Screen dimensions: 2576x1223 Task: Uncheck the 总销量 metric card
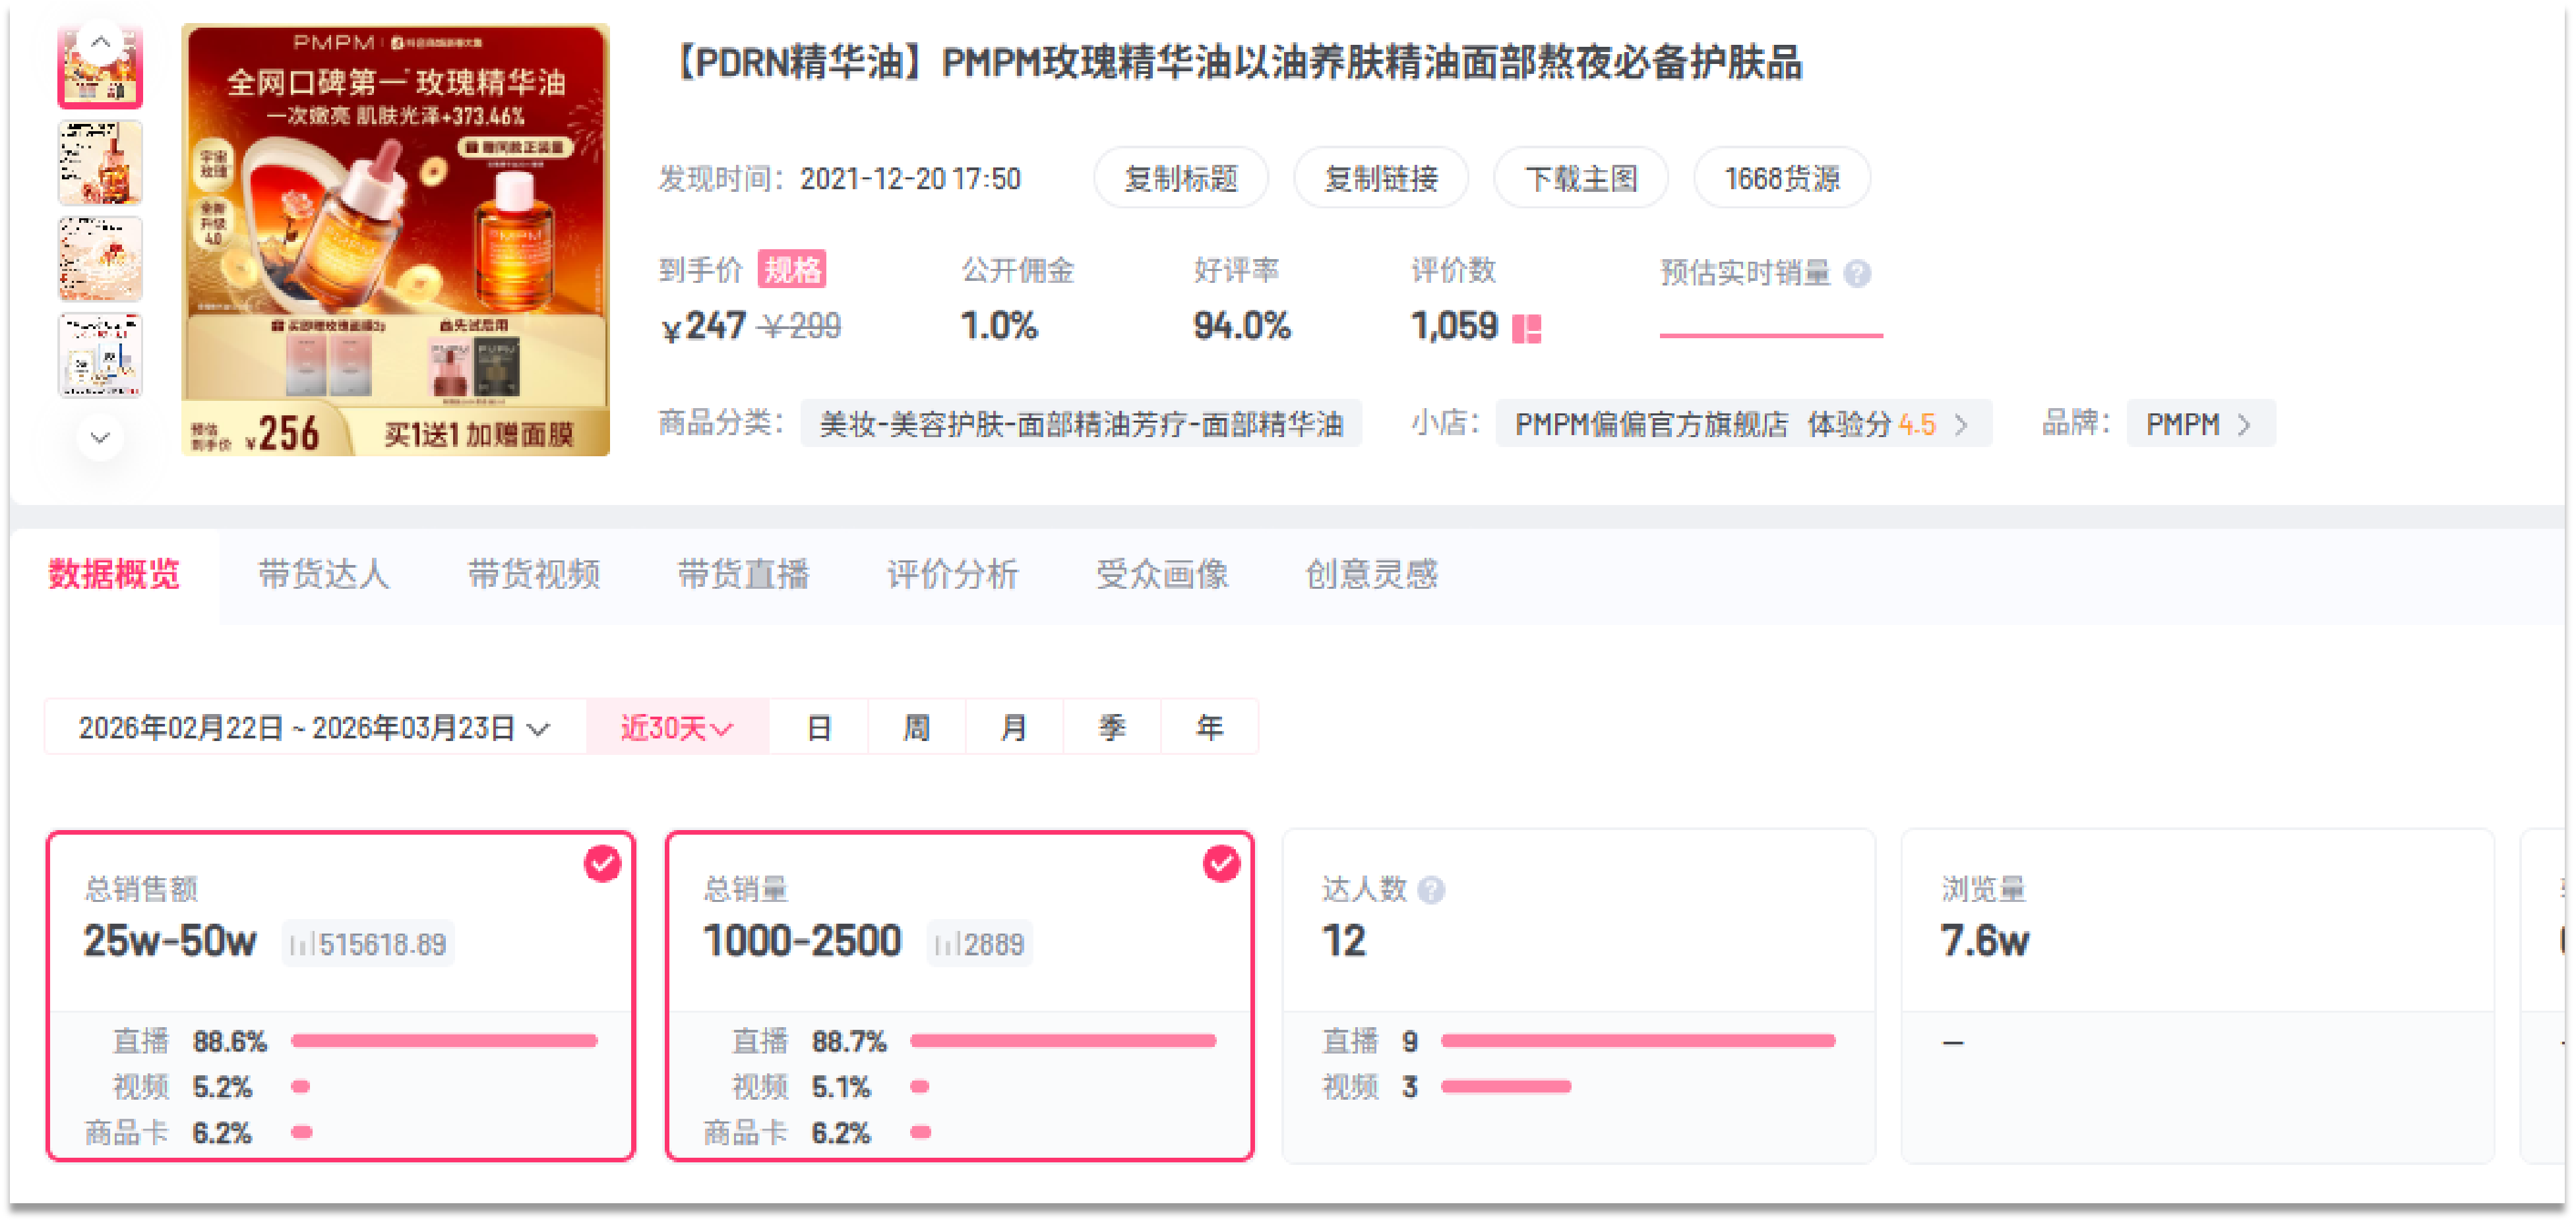point(1221,863)
